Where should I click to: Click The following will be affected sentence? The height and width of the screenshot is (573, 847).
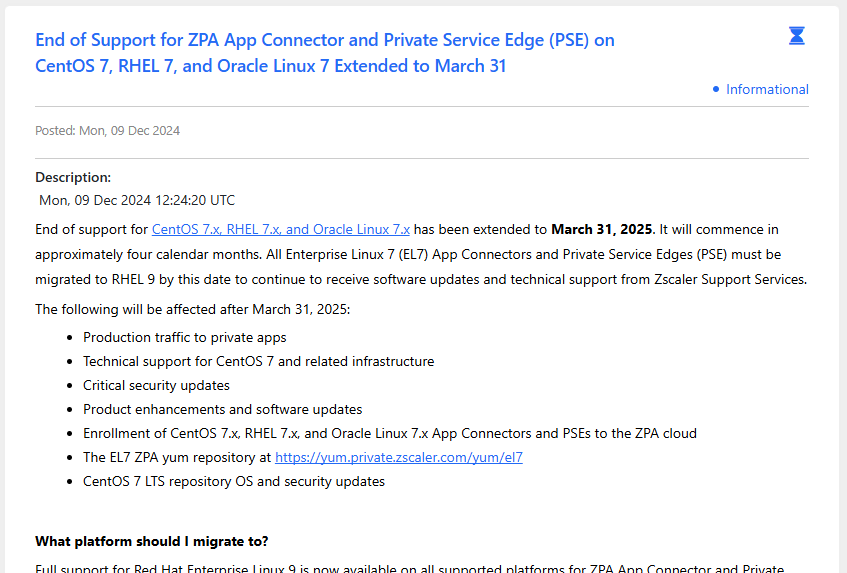click(x=192, y=309)
